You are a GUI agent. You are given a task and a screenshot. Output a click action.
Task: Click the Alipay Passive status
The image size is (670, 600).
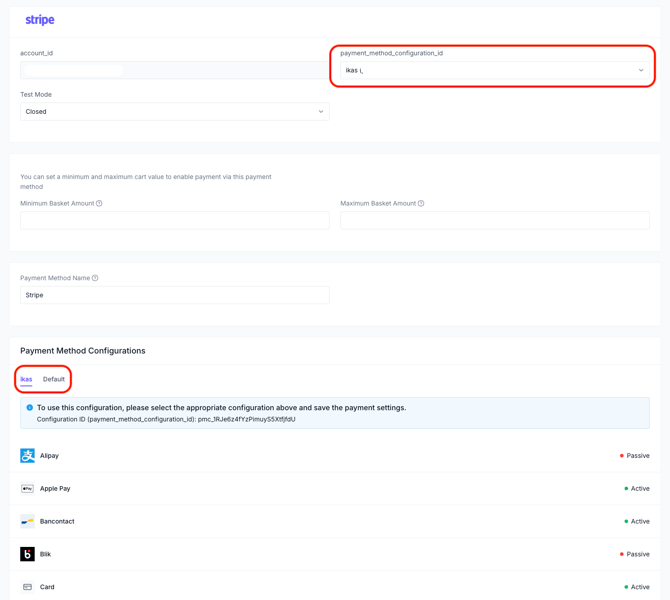(635, 456)
